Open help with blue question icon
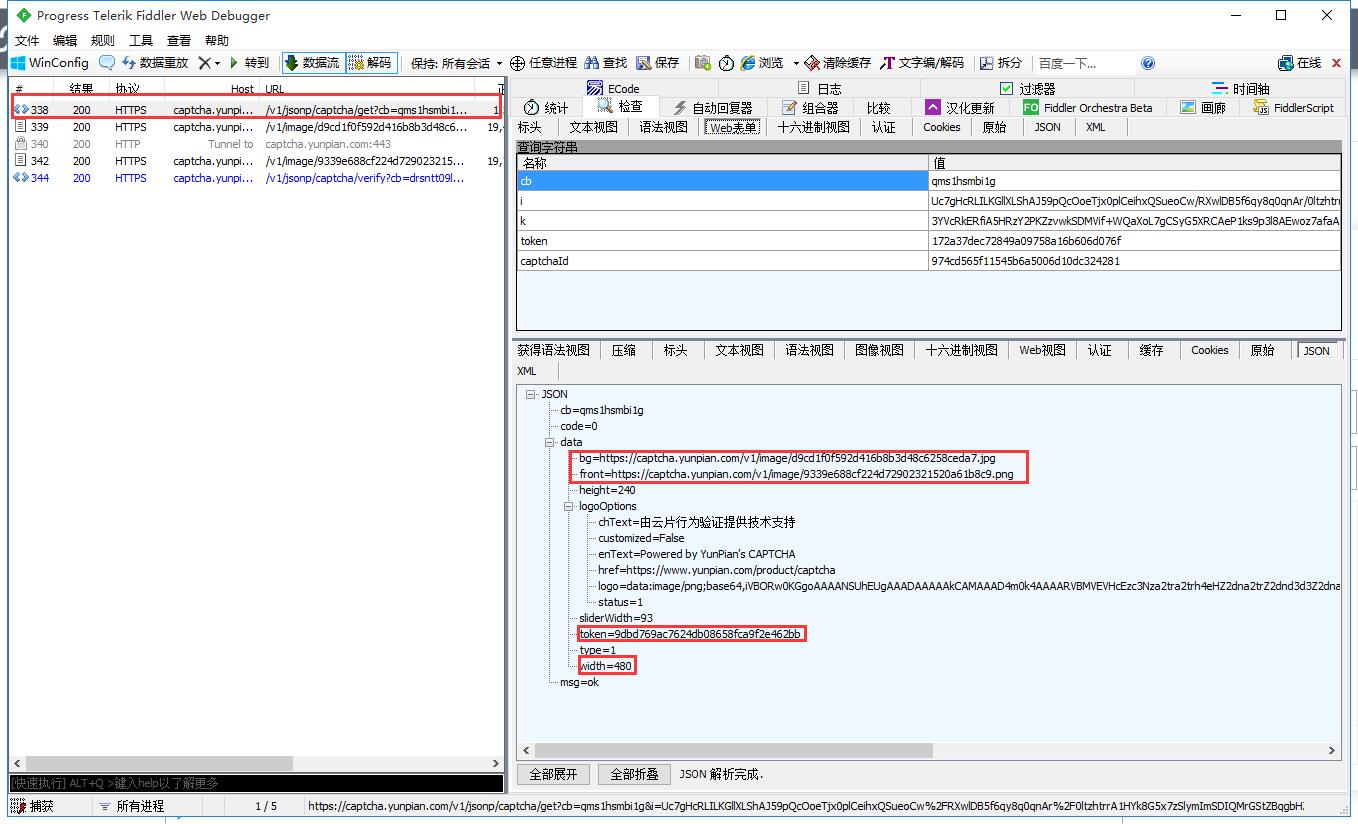 point(1148,63)
